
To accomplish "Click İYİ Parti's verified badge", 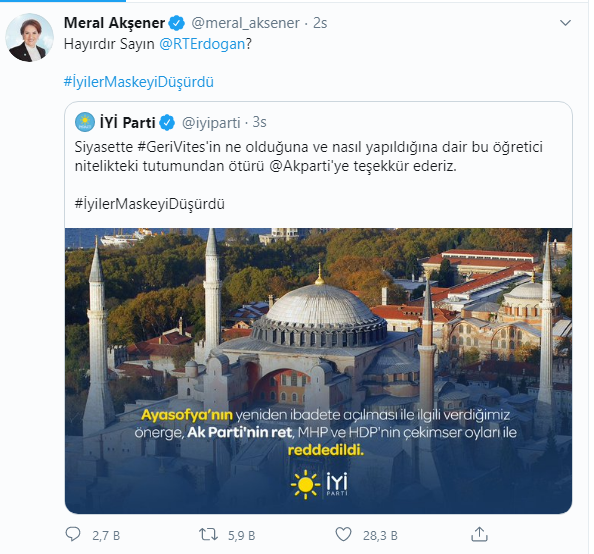I will [x=167, y=122].
